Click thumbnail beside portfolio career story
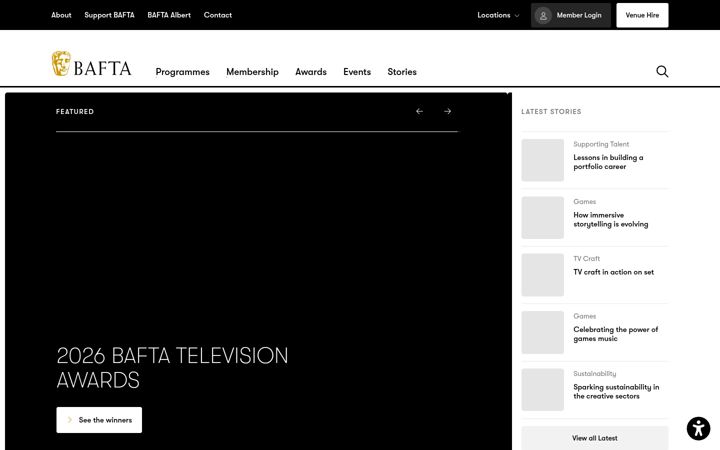This screenshot has width=720, height=450. click(542, 160)
